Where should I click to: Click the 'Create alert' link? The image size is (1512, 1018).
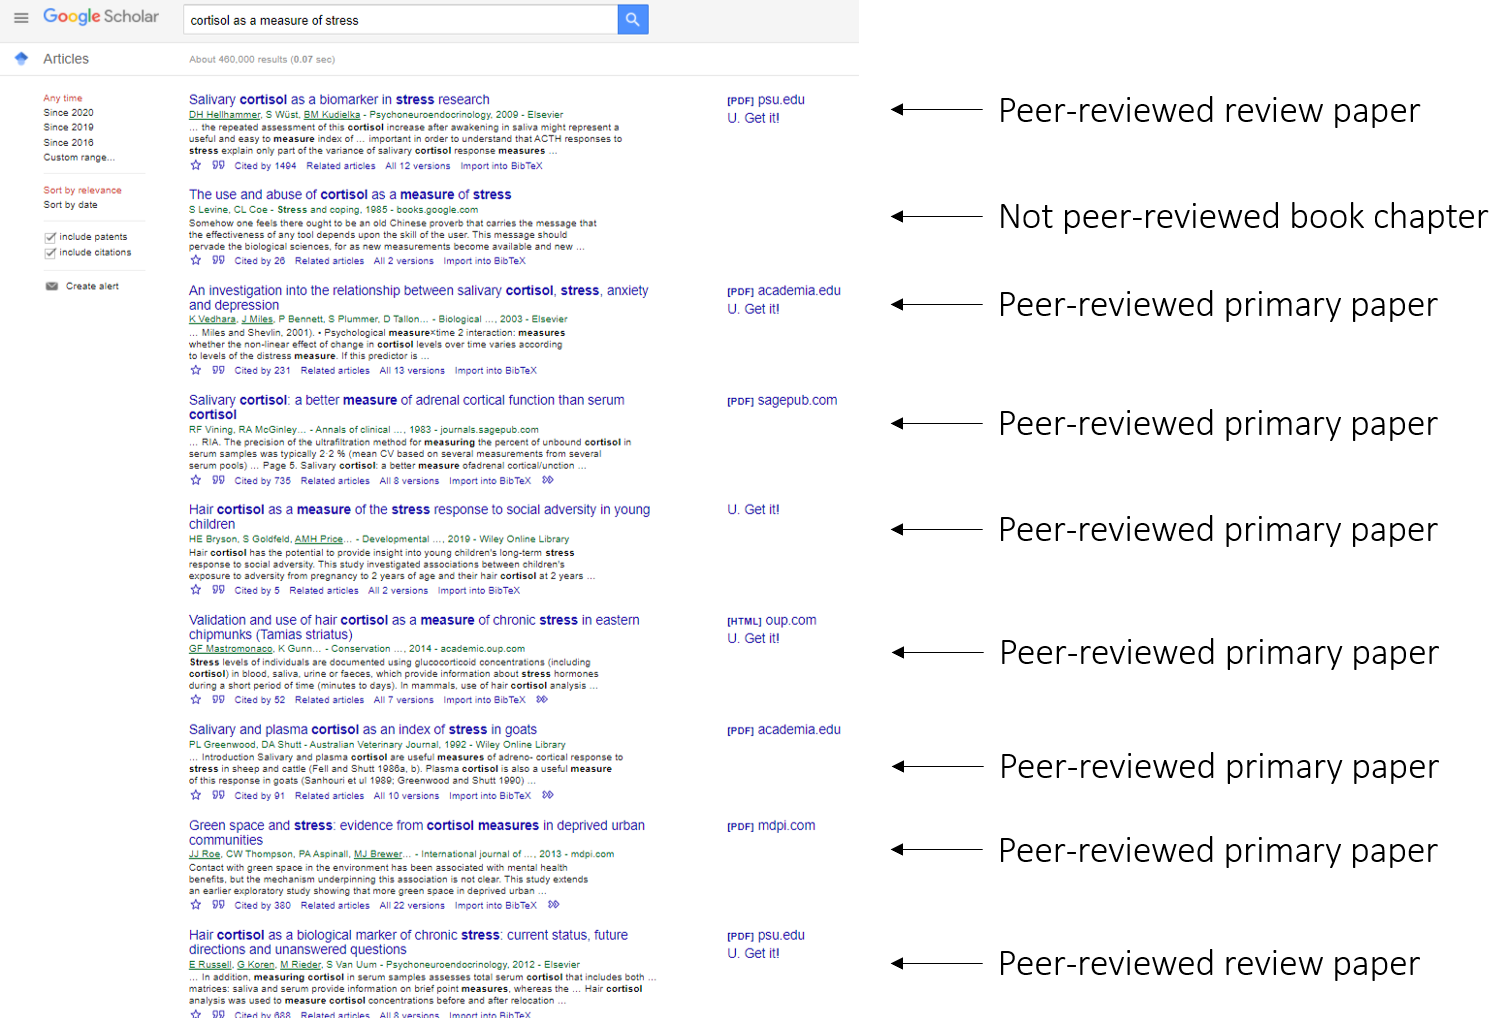coord(92,286)
